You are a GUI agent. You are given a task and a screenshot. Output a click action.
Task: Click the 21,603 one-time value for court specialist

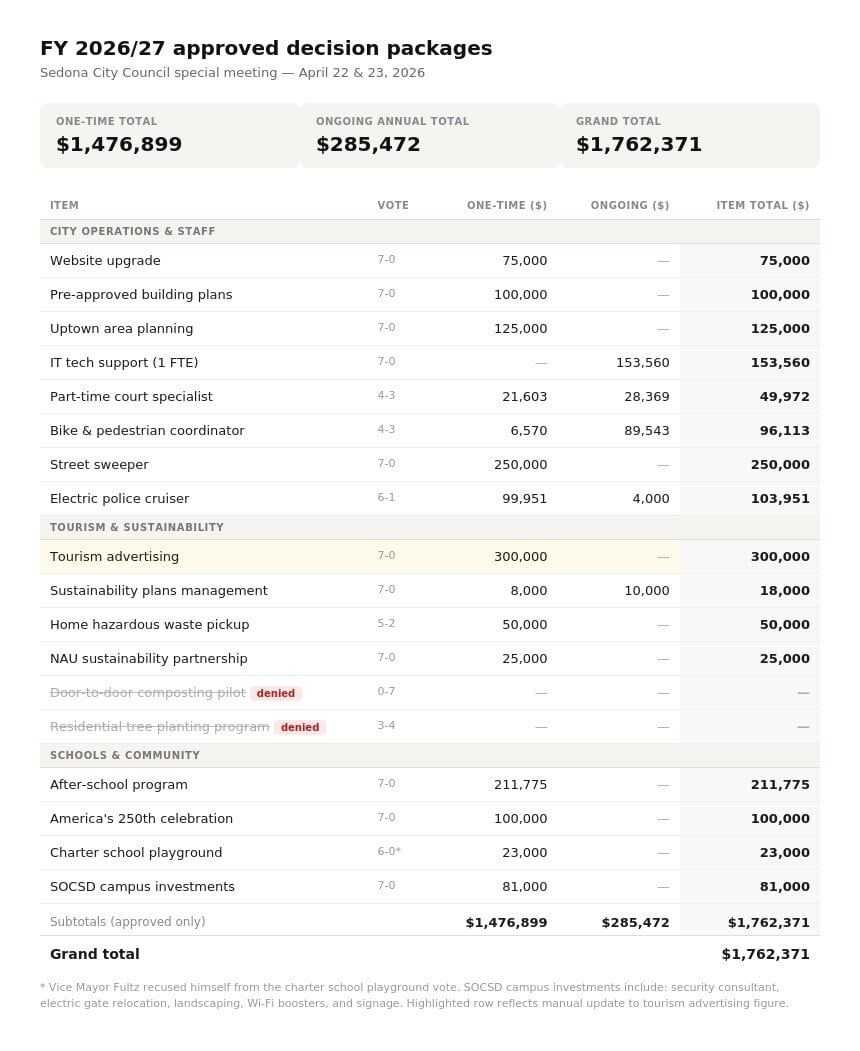point(525,397)
